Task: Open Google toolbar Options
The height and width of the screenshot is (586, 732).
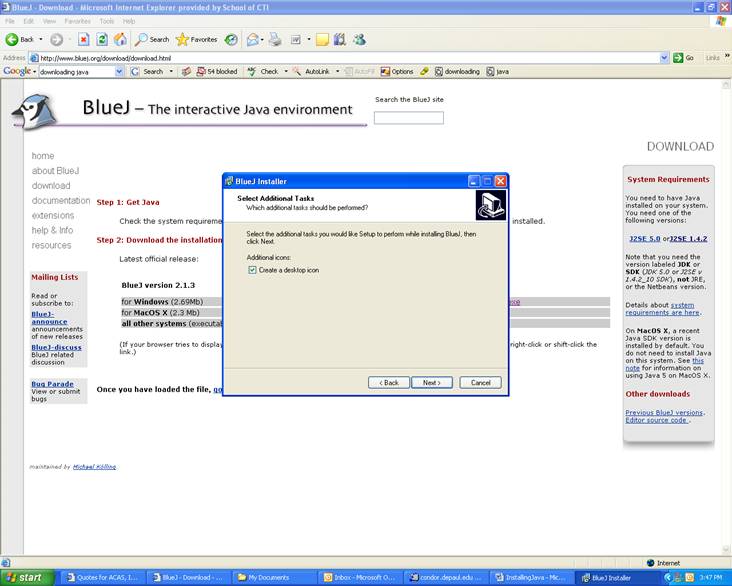Action: (397, 71)
